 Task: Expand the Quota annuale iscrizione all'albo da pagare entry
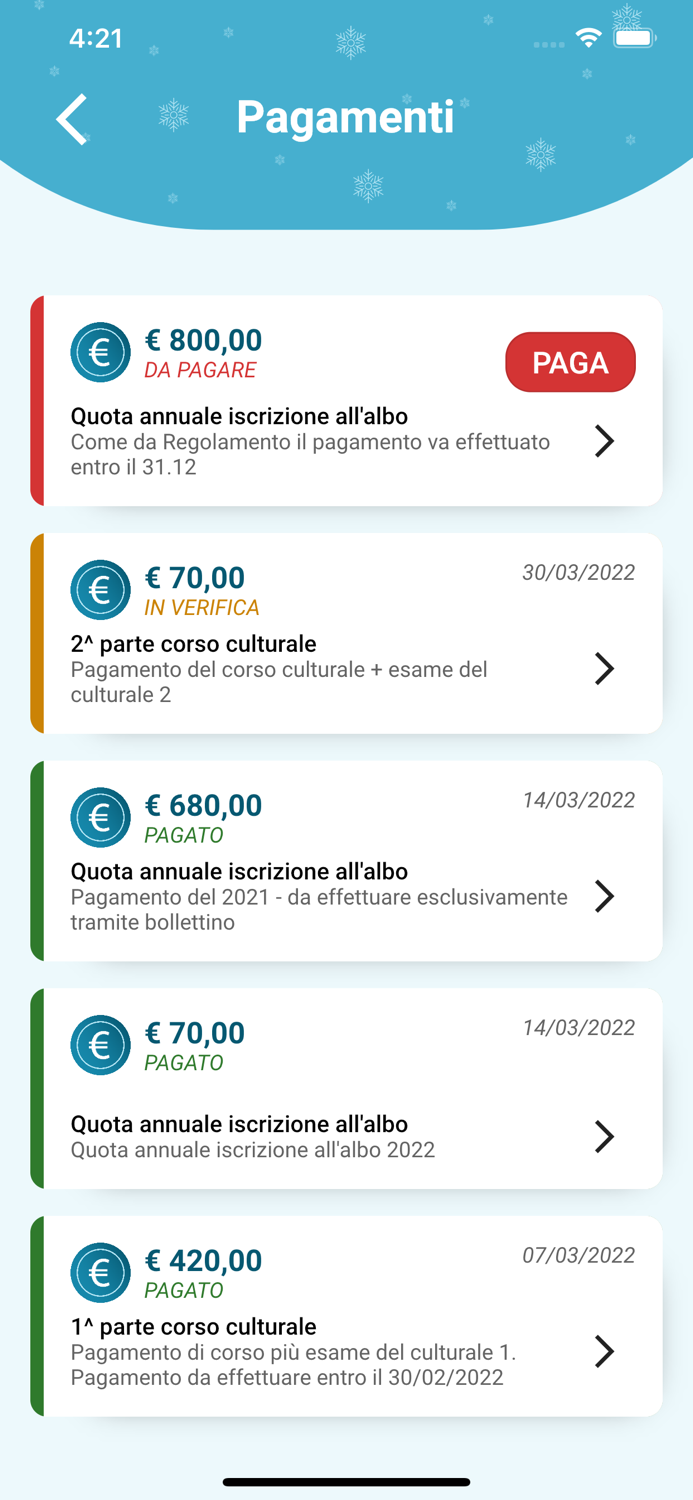604,440
